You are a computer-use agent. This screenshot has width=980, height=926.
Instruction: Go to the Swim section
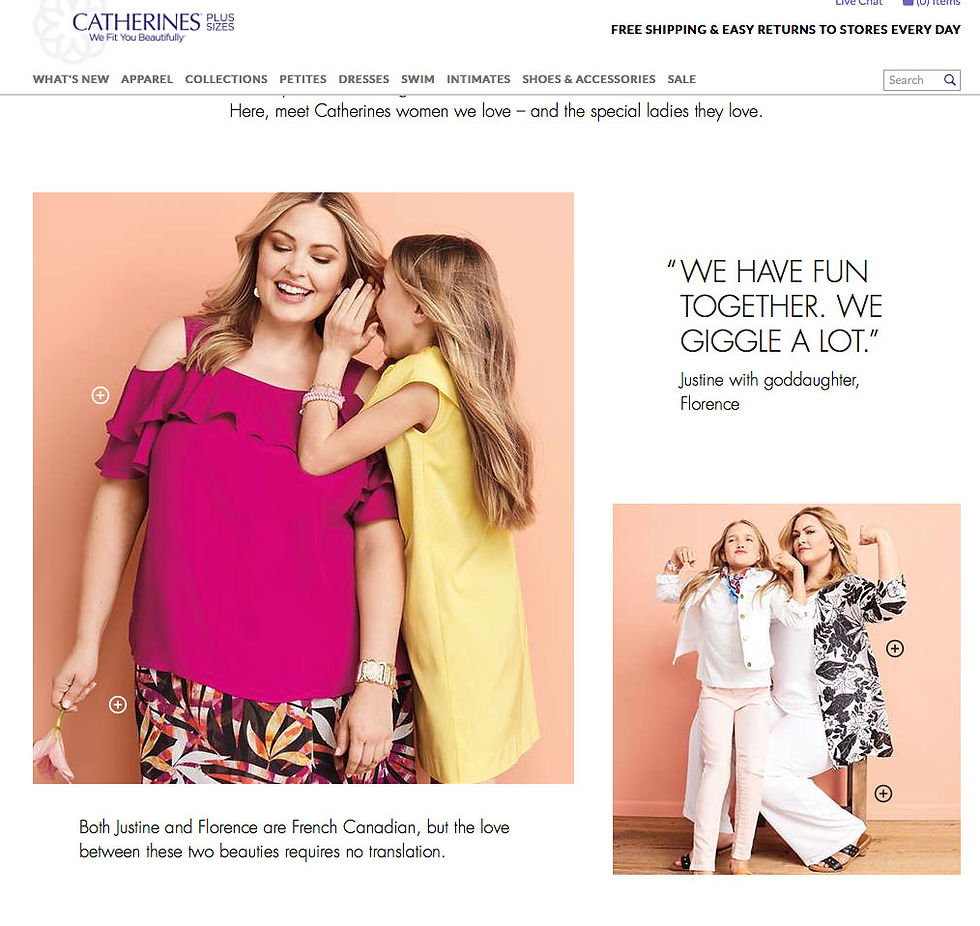(418, 79)
